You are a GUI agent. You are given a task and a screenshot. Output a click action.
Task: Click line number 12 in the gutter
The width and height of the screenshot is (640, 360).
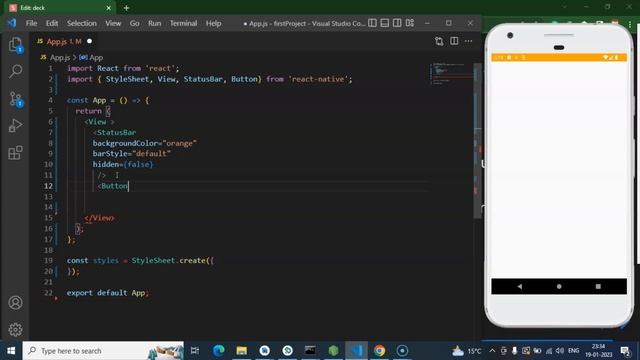[x=49, y=186]
